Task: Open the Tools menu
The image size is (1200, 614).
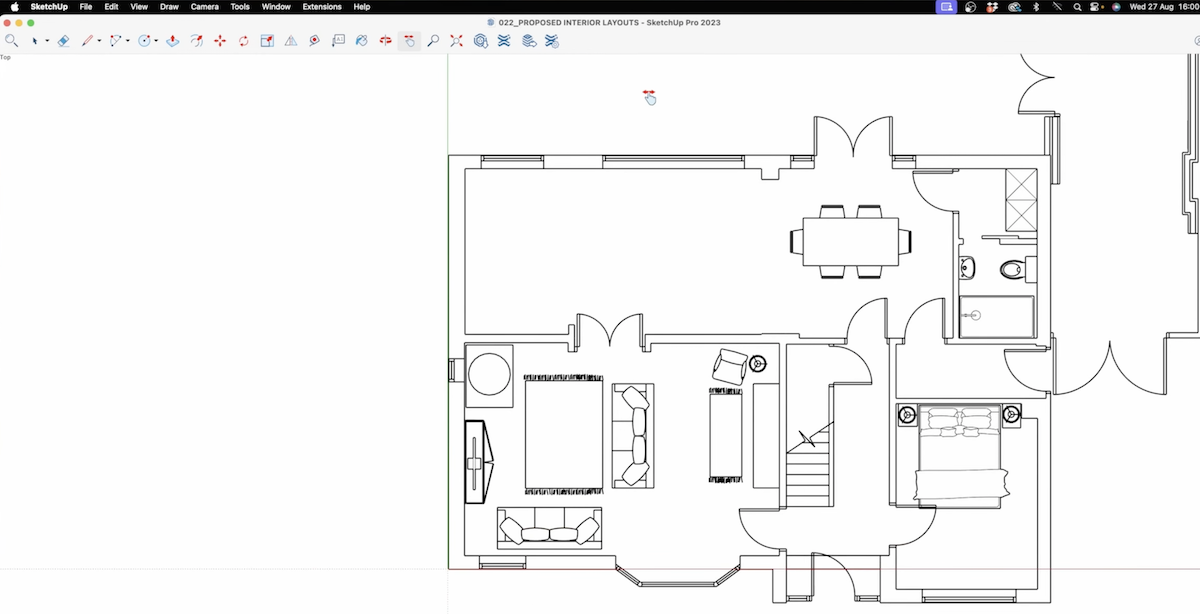Action: click(x=240, y=7)
